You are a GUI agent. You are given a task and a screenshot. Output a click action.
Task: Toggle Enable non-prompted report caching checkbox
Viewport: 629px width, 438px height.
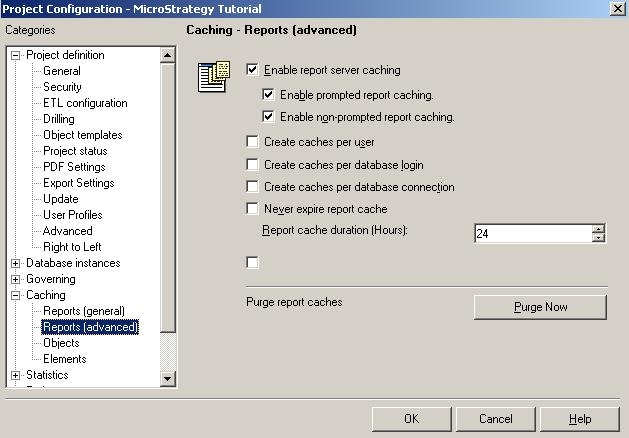[268, 116]
